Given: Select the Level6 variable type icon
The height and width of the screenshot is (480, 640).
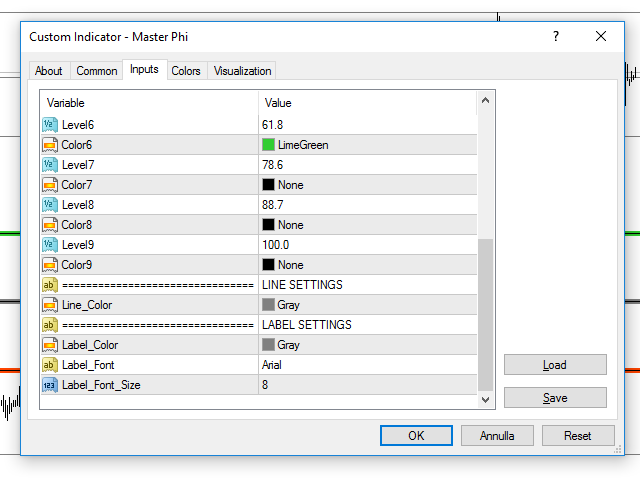Looking at the screenshot, I should 50,125.
